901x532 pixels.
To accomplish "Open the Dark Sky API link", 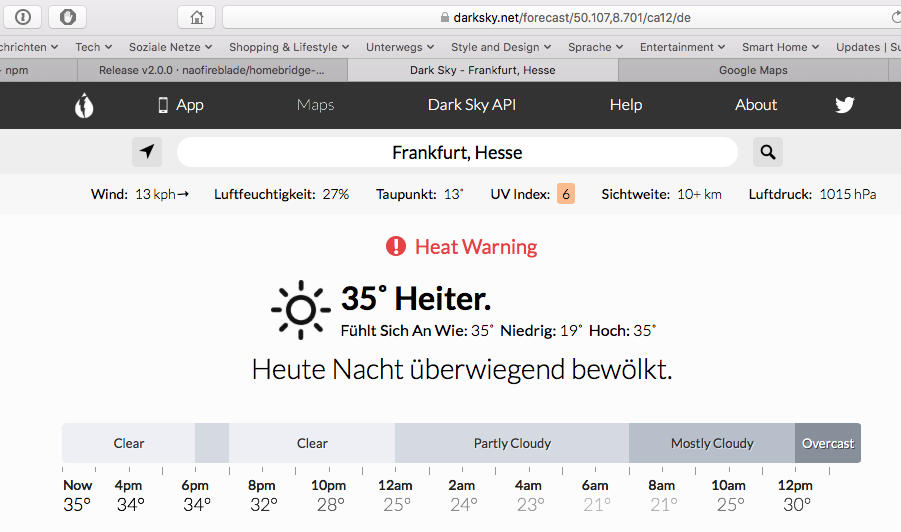I will [472, 105].
